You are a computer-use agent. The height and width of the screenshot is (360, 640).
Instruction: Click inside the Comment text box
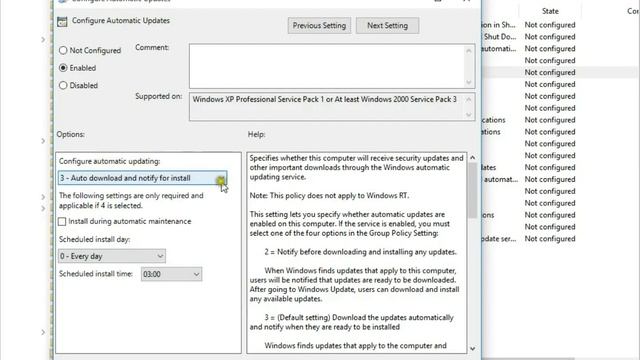click(x=327, y=66)
